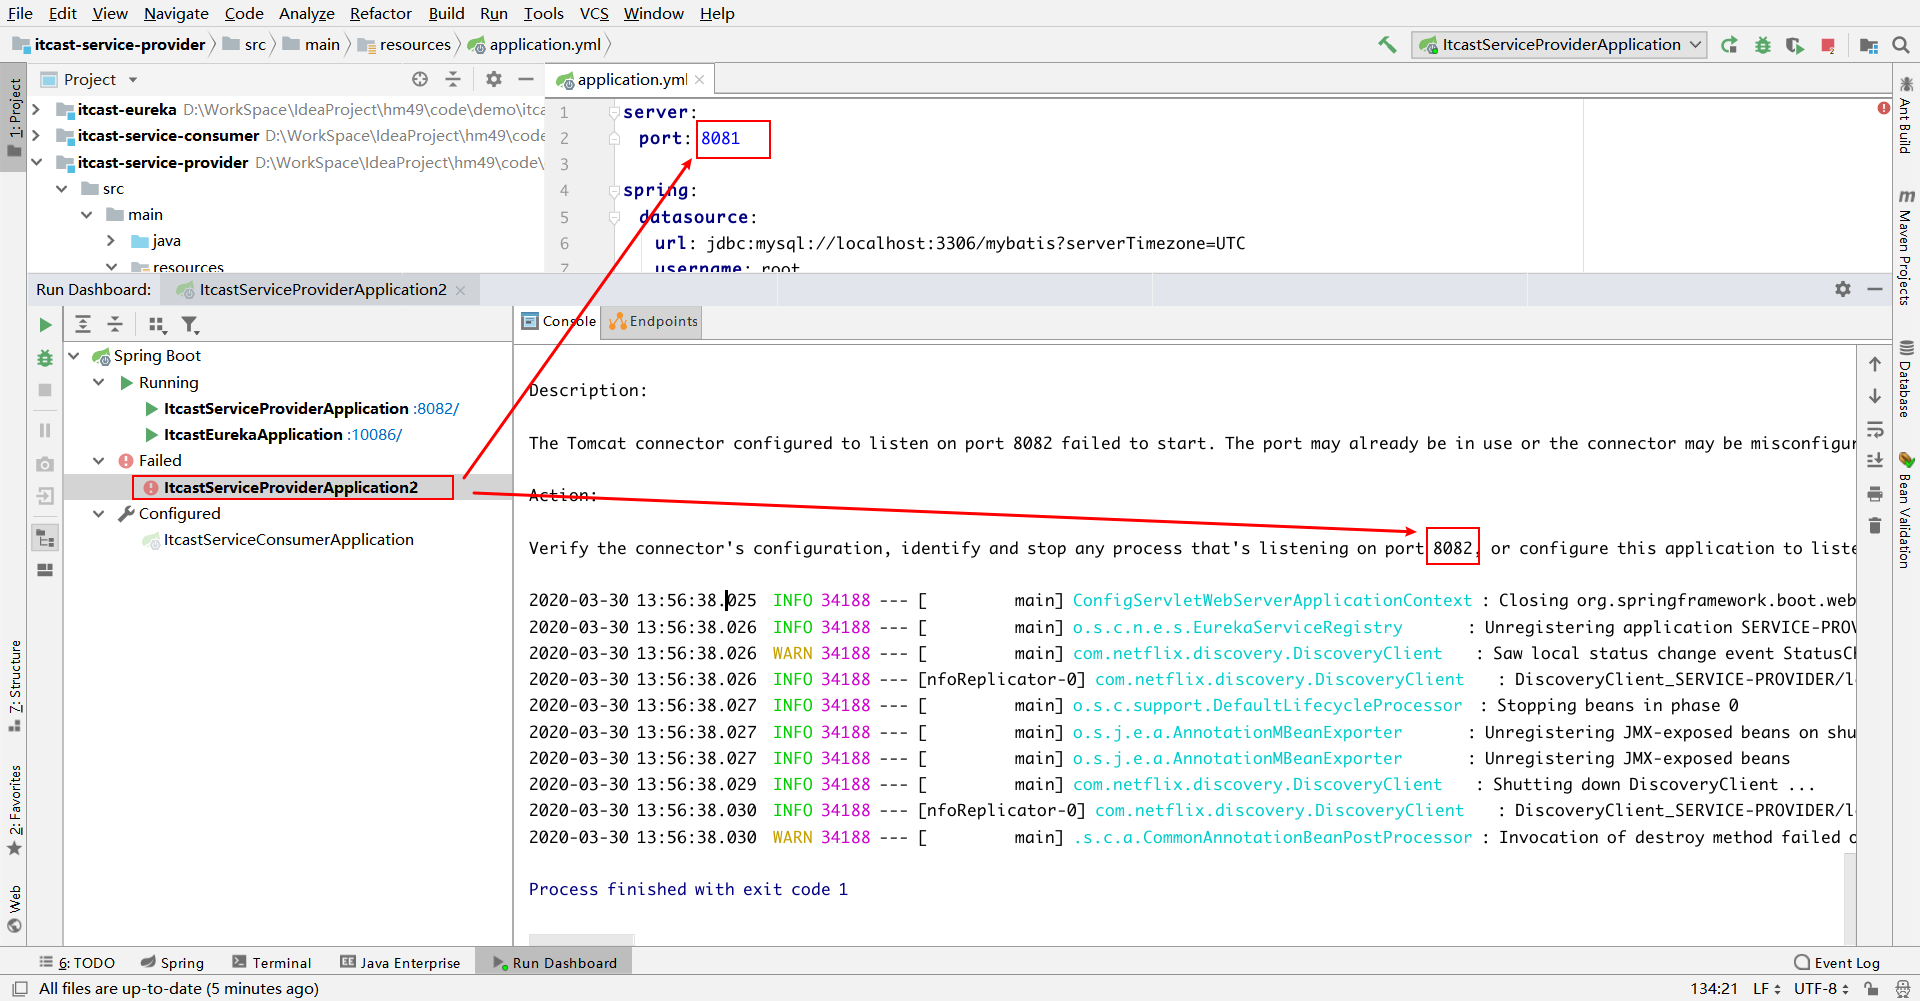The image size is (1920, 1001).
Task: Open Run Dashboard settings gear
Action: (1843, 289)
